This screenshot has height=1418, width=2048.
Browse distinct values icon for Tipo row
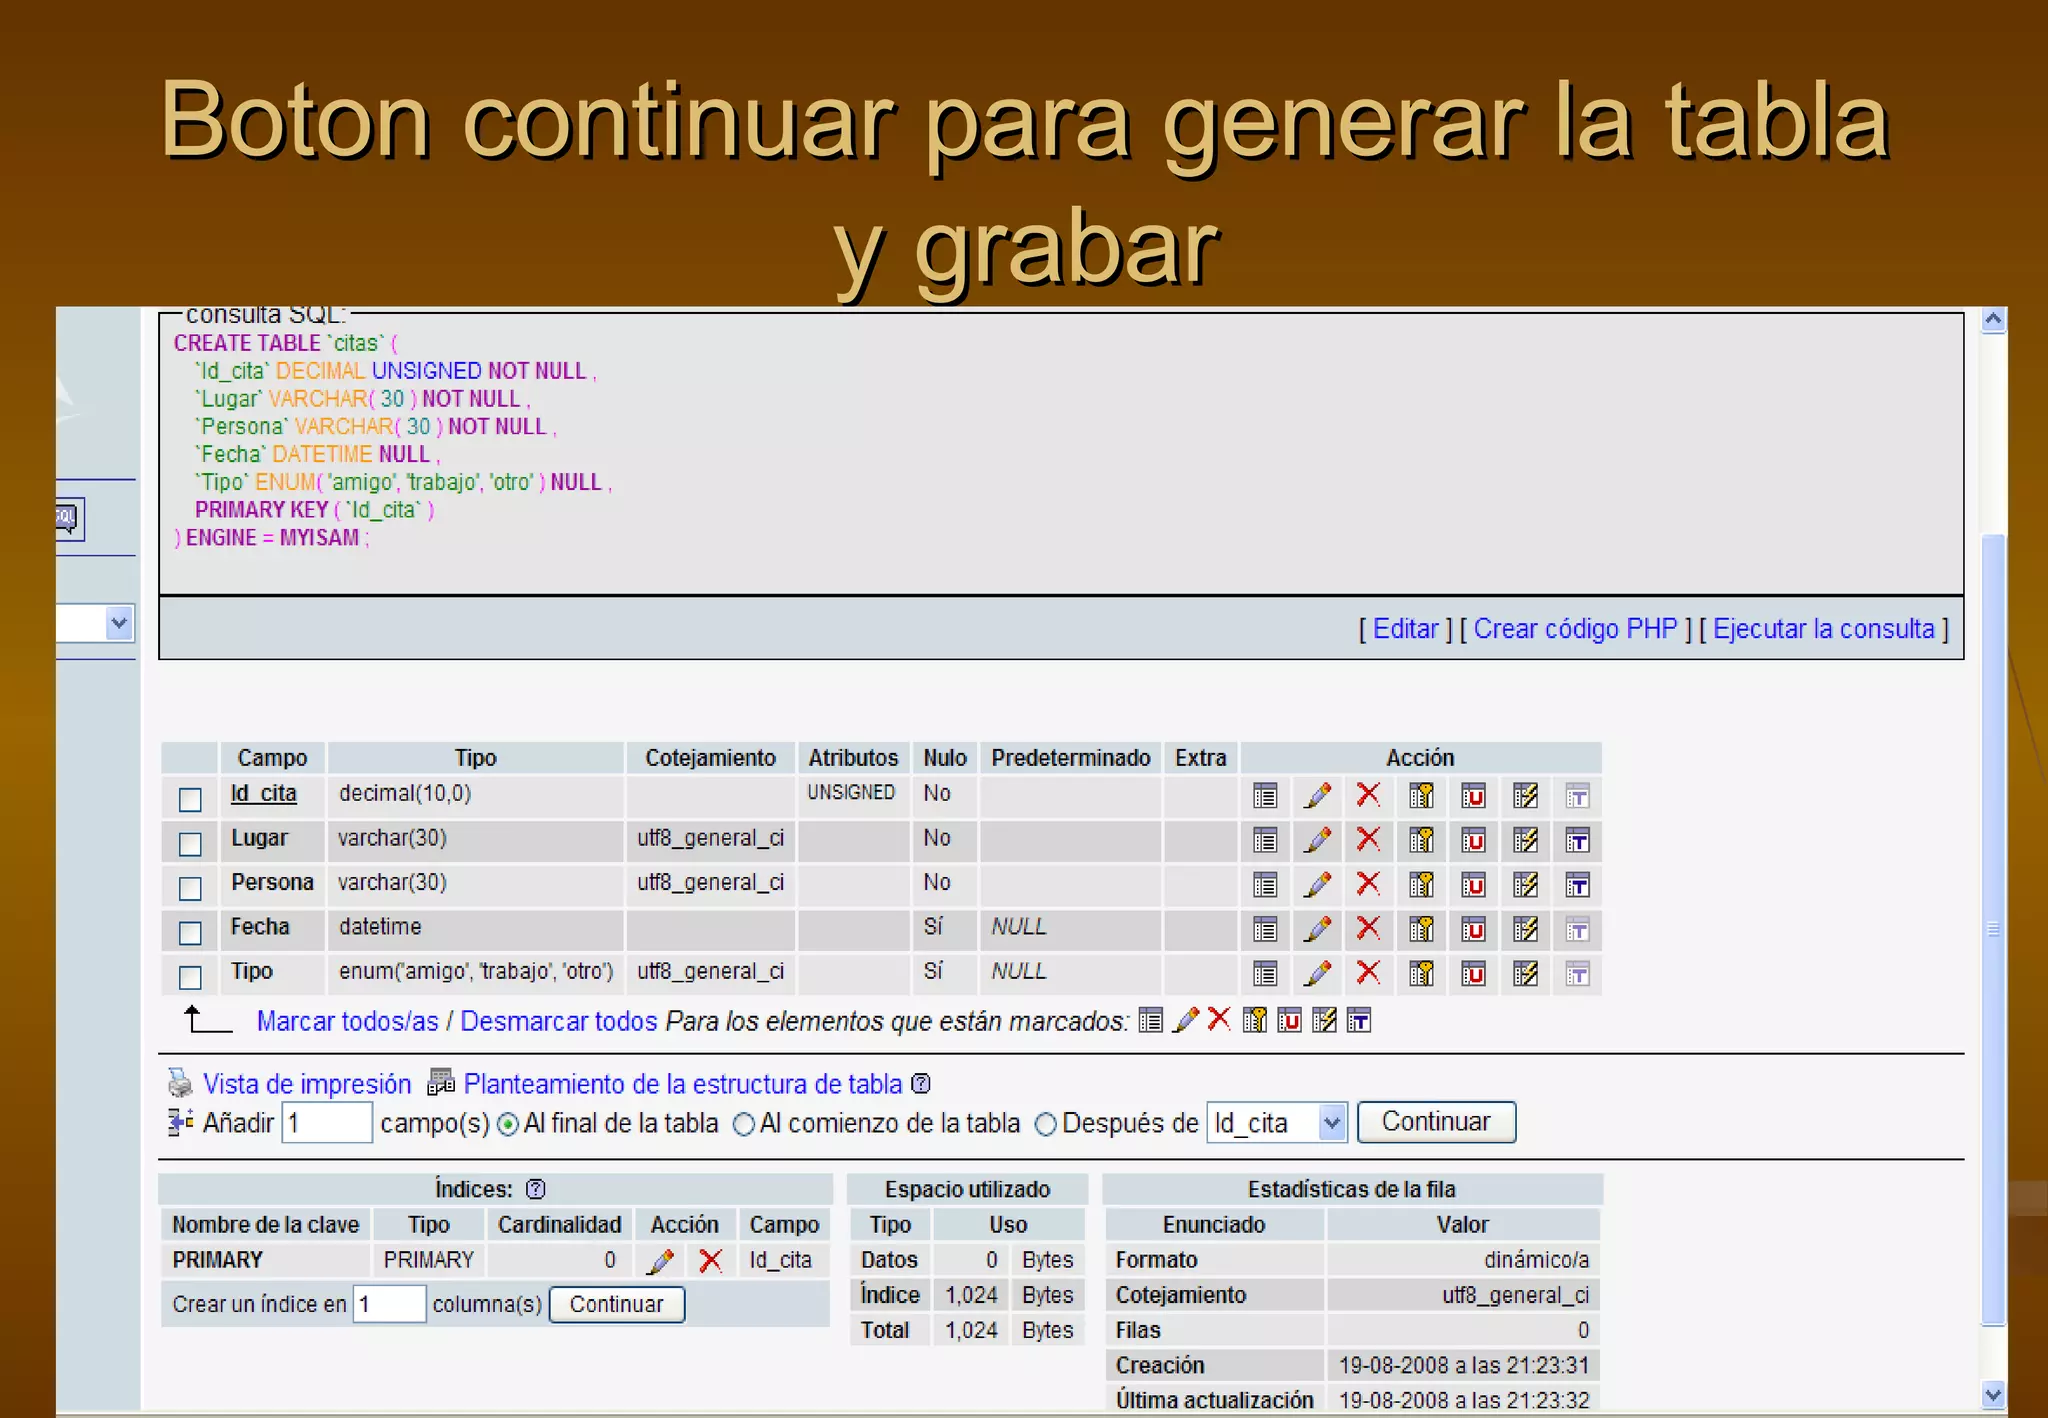click(1265, 973)
